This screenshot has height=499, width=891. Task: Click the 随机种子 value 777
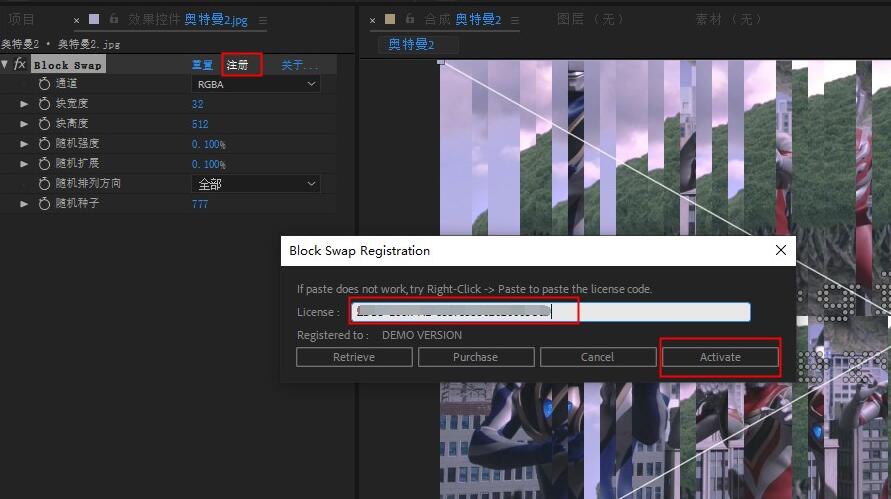(200, 204)
